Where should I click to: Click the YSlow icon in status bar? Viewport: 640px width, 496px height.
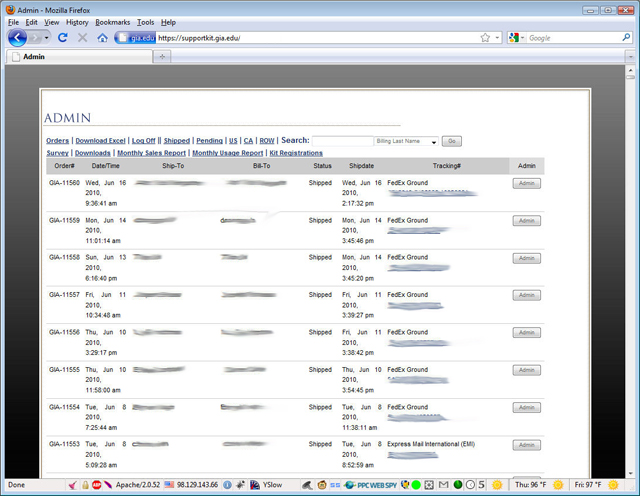255,485
